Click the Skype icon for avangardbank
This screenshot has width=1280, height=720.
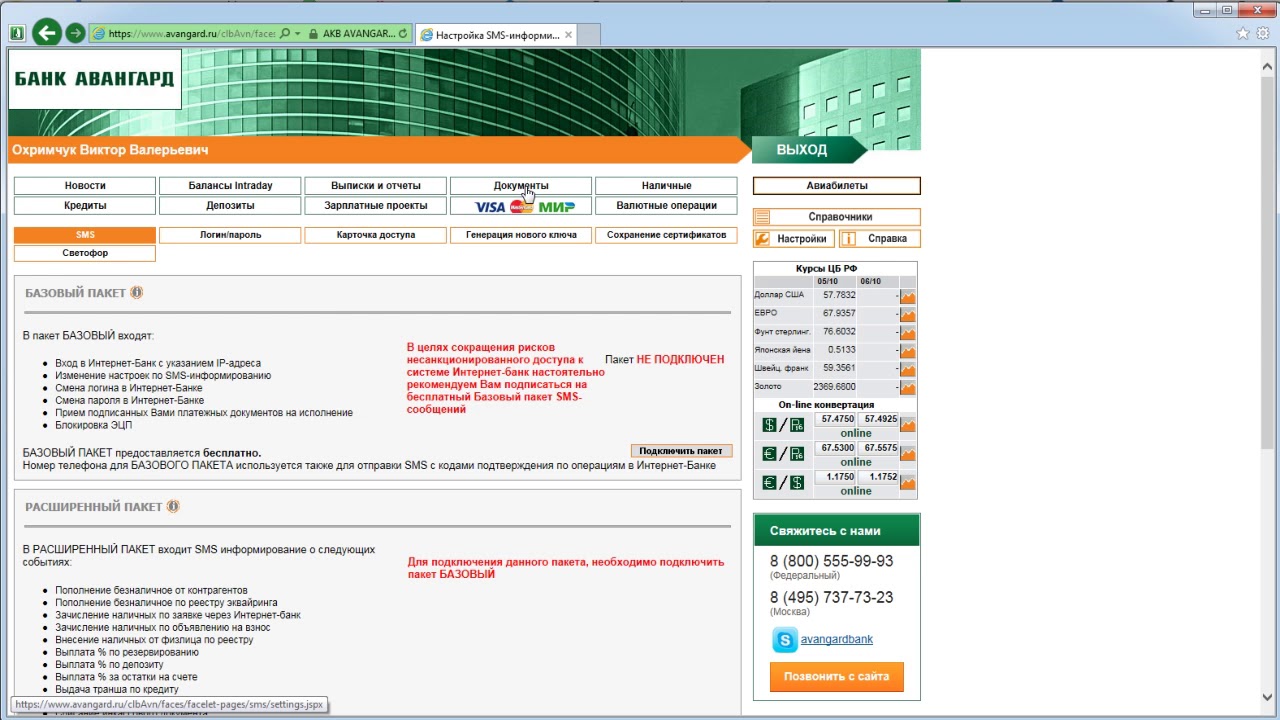pyautogui.click(x=785, y=640)
